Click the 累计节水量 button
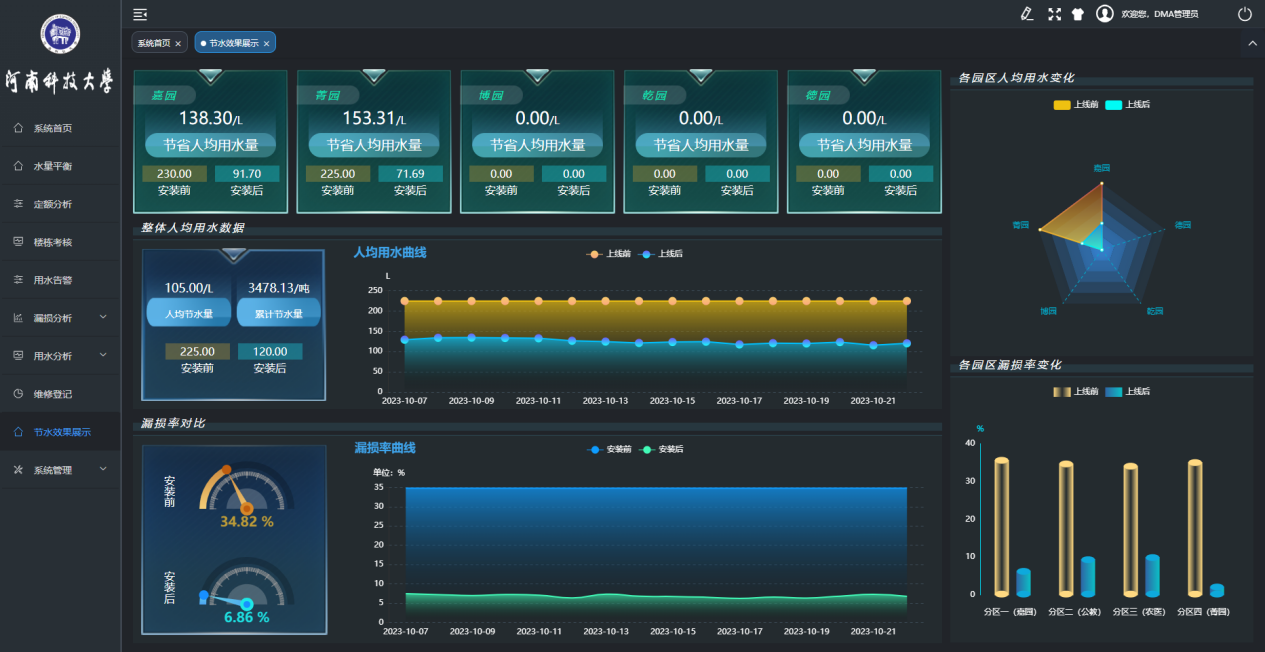1265x652 pixels. coord(278,313)
